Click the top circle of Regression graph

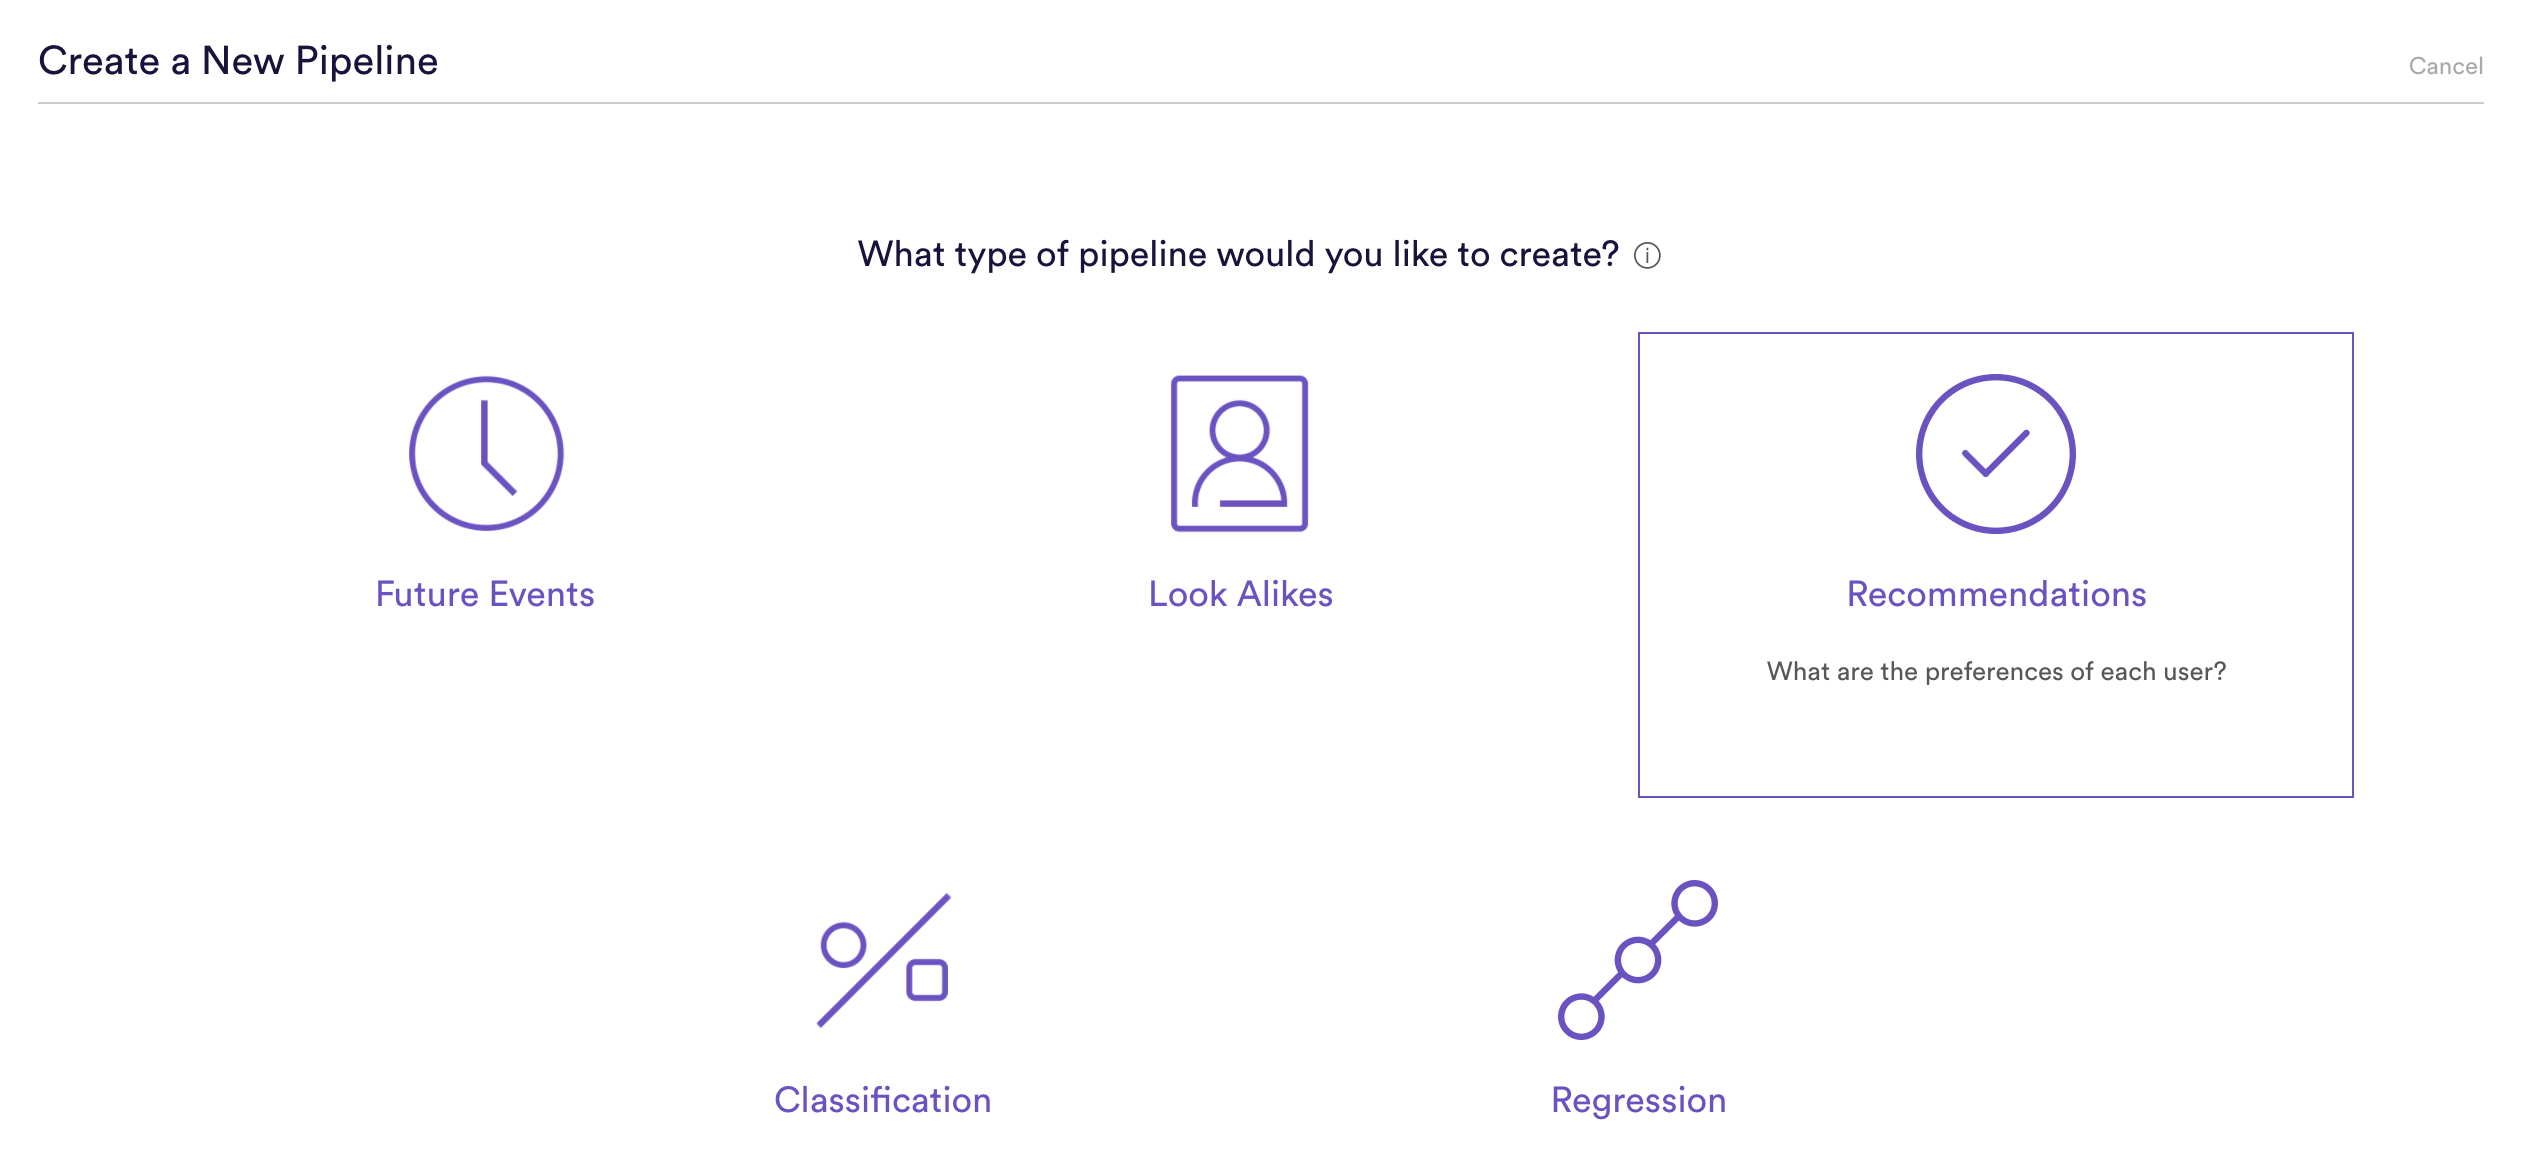pos(1695,903)
